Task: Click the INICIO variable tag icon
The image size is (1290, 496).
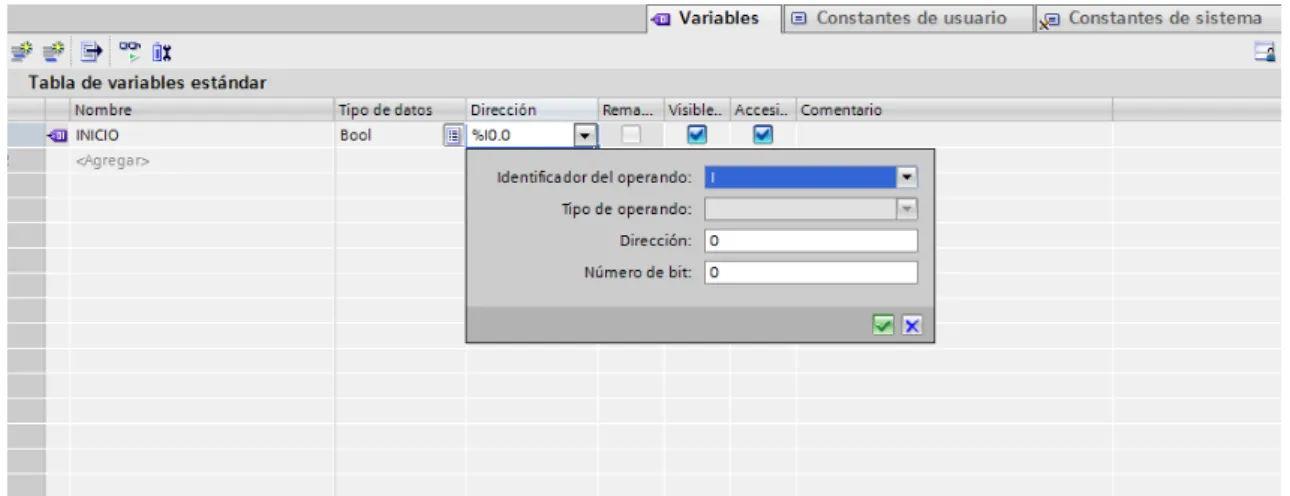Action: (x=59, y=134)
